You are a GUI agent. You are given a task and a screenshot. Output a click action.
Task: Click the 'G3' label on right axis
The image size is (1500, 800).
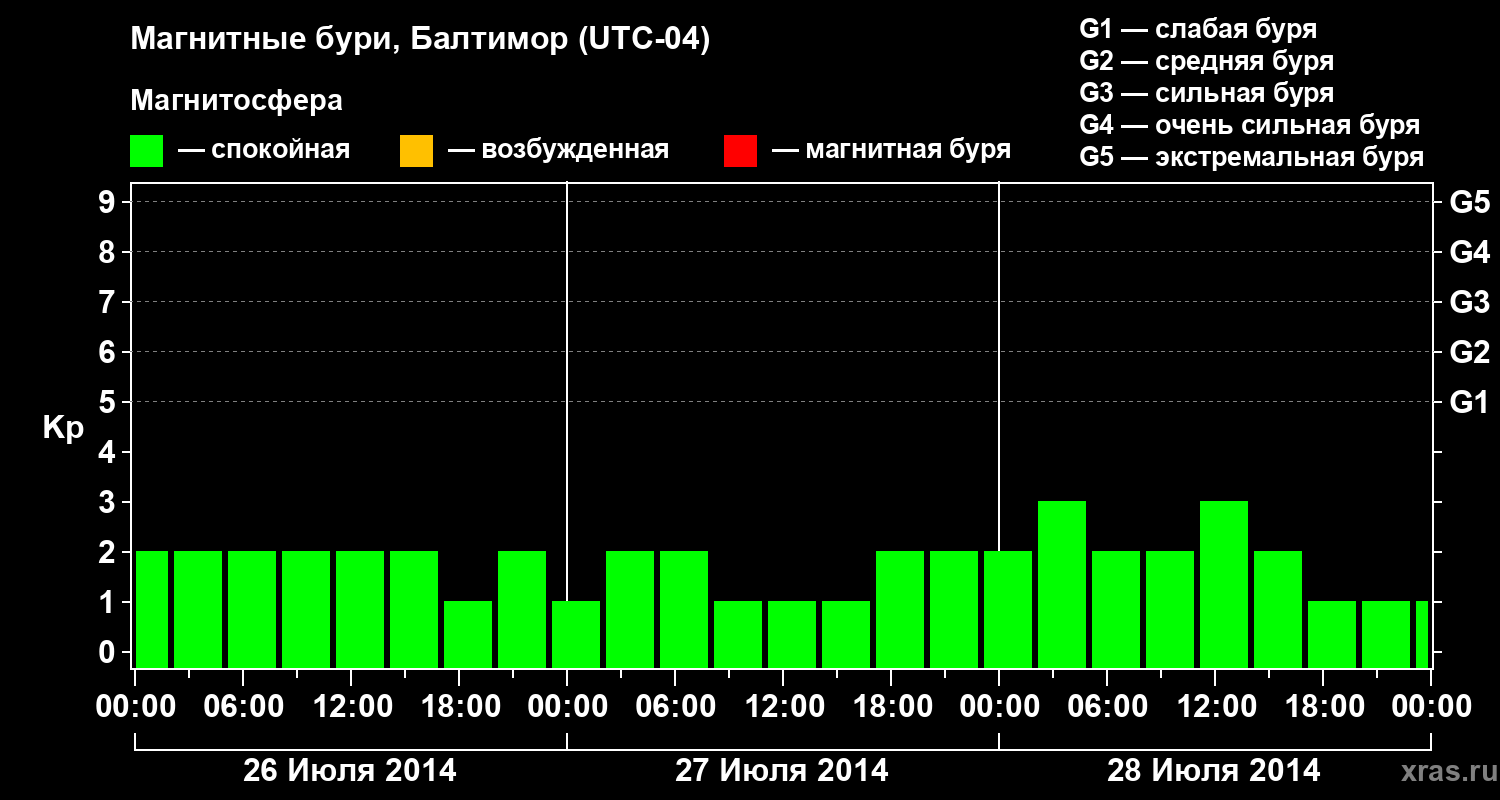pos(1469,302)
